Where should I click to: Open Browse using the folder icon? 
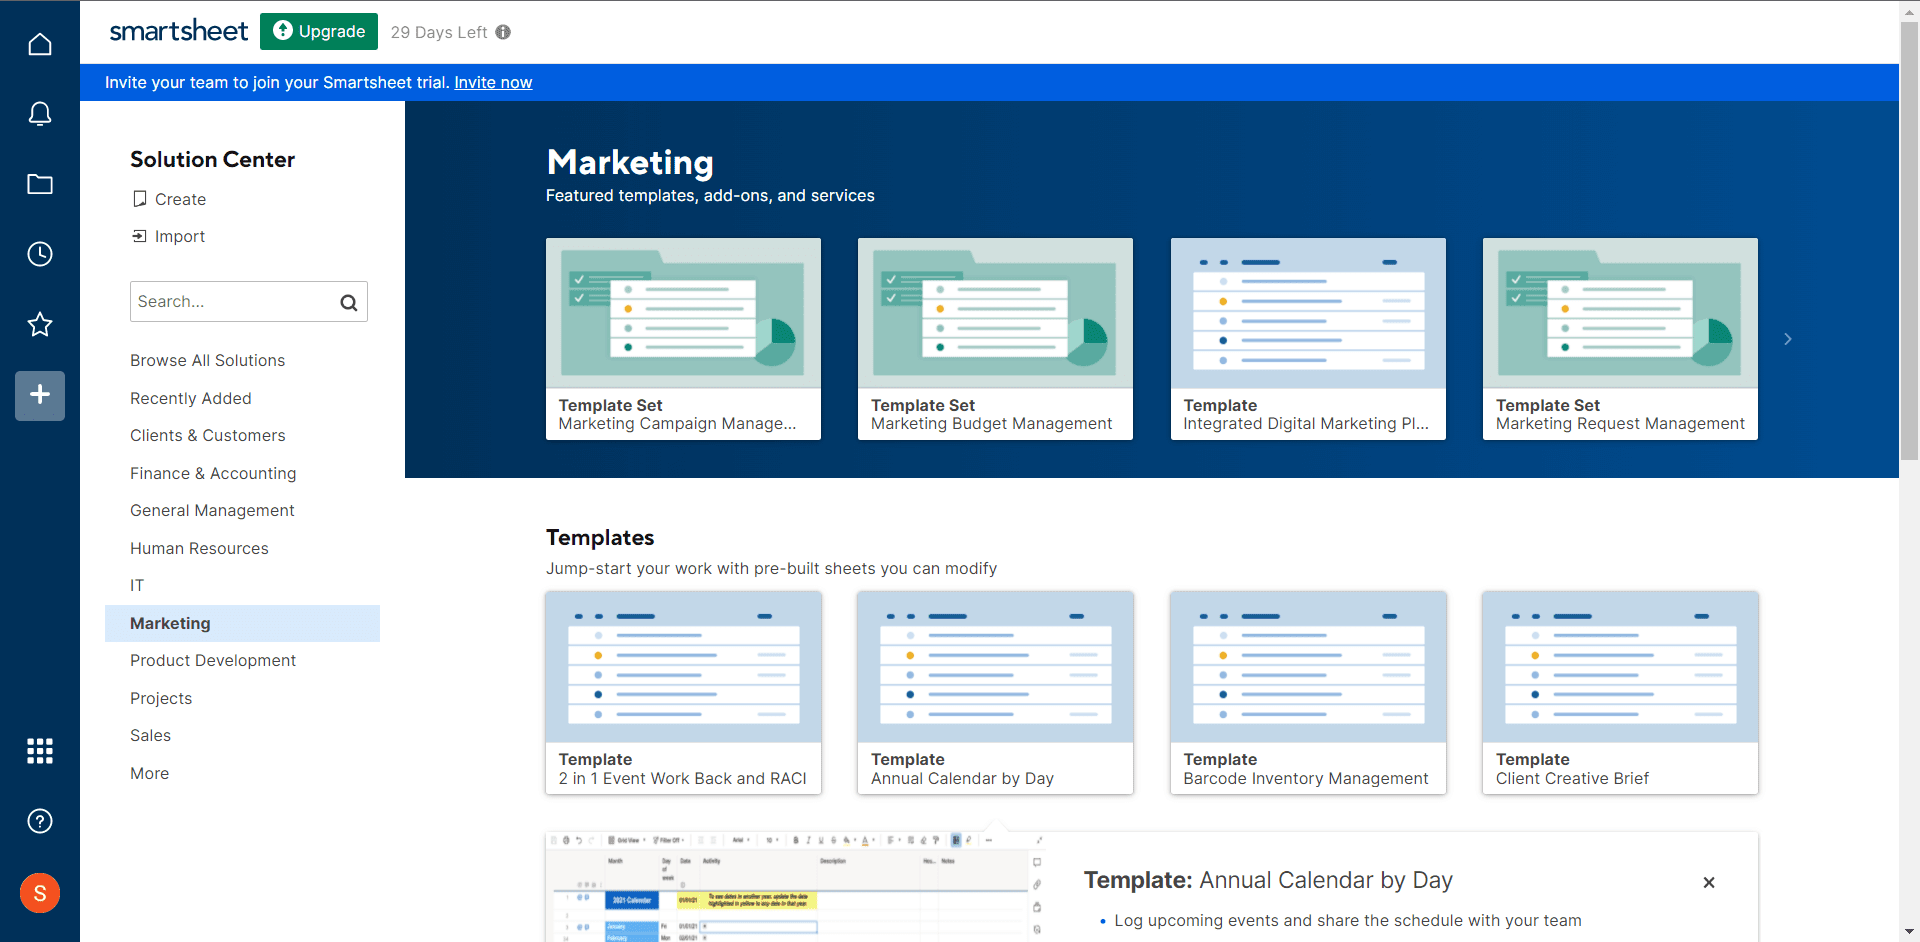tap(40, 184)
